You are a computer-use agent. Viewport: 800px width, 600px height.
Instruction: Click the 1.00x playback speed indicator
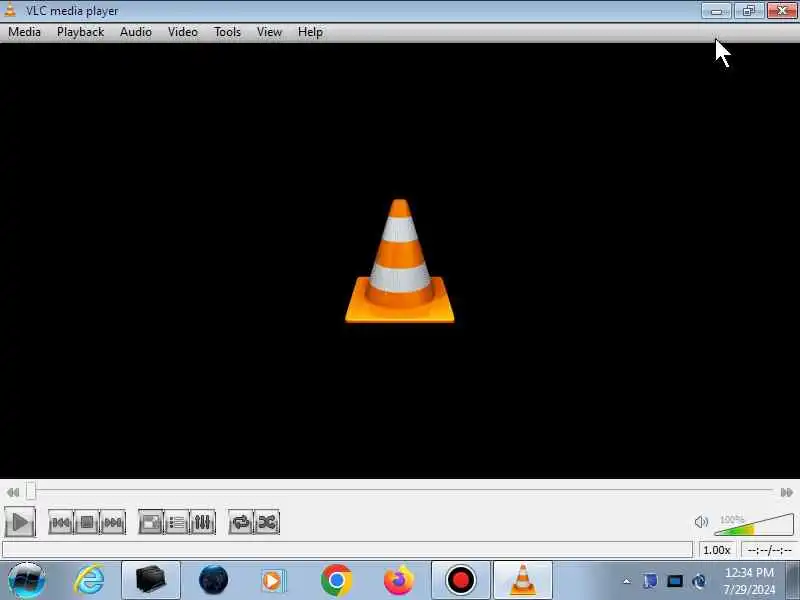(x=717, y=550)
